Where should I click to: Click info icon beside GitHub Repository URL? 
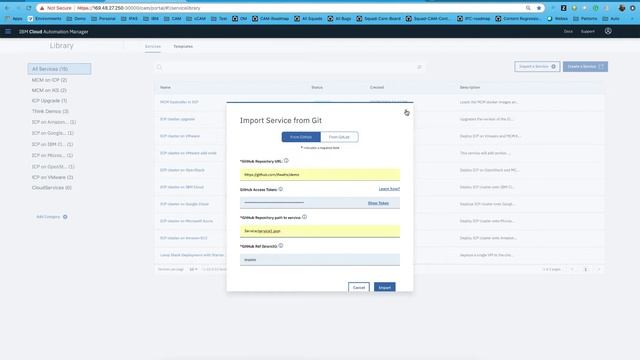click(x=286, y=161)
